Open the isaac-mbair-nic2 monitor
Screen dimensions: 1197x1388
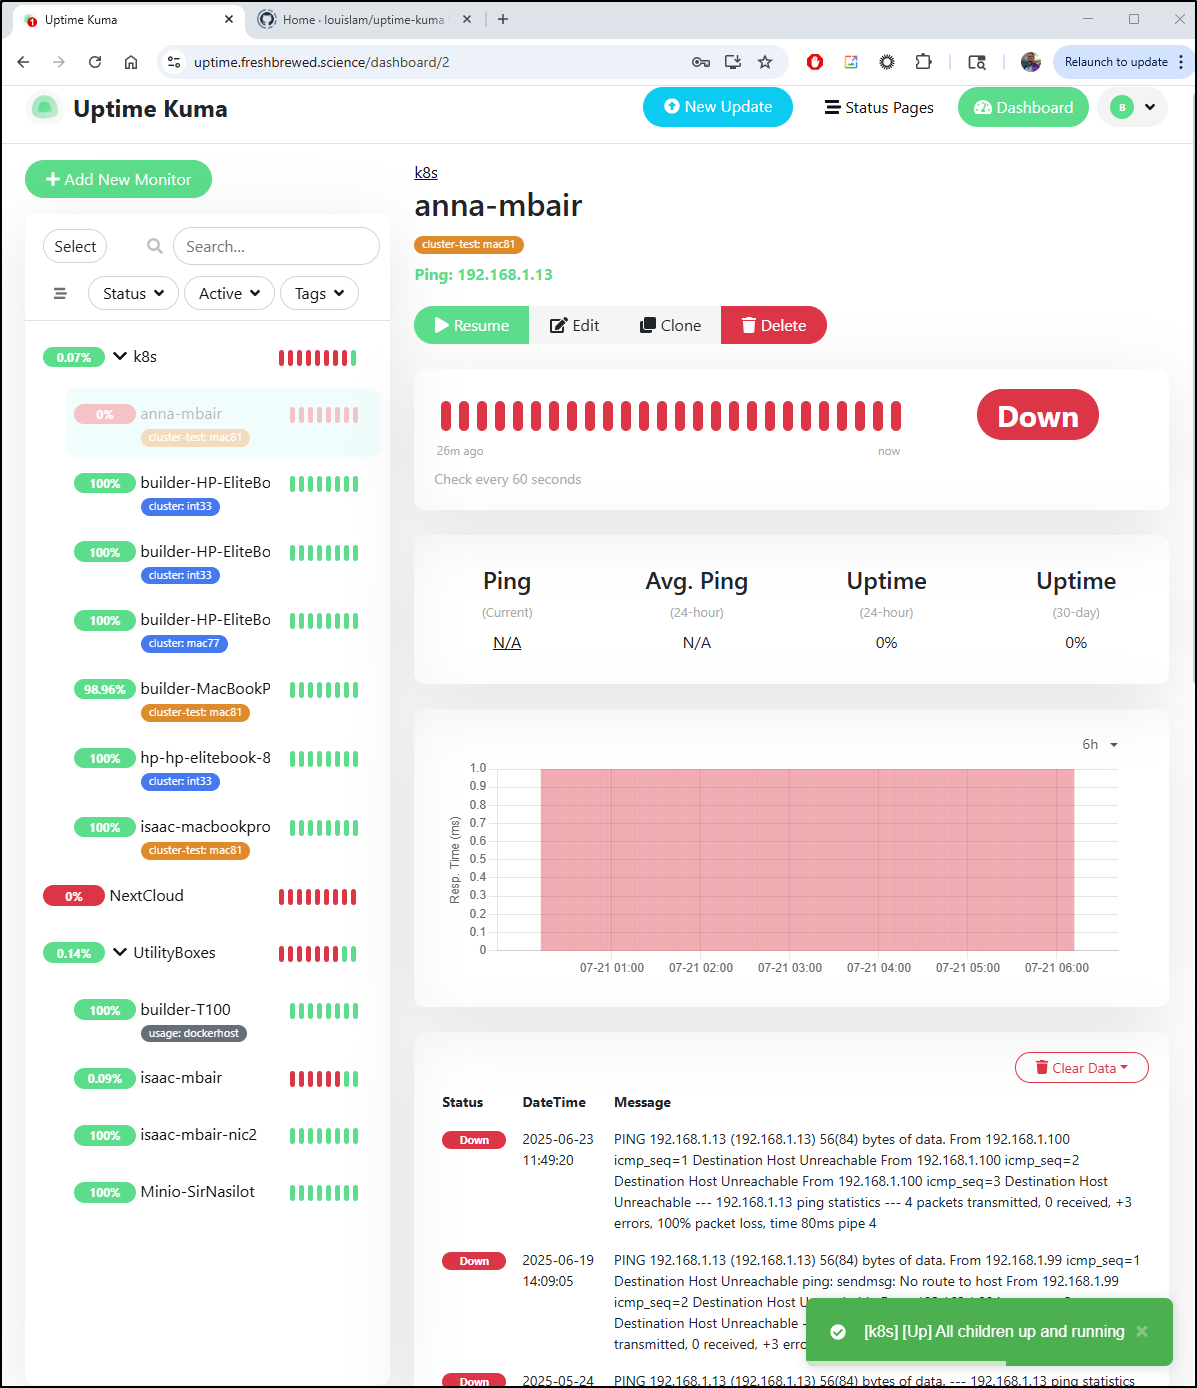pos(223,1135)
